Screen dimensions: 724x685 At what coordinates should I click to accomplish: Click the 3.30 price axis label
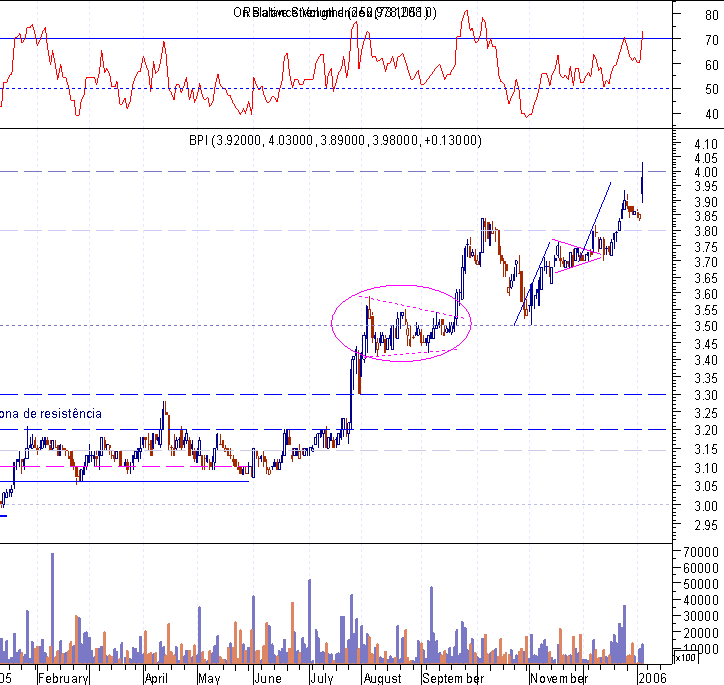[x=706, y=396]
